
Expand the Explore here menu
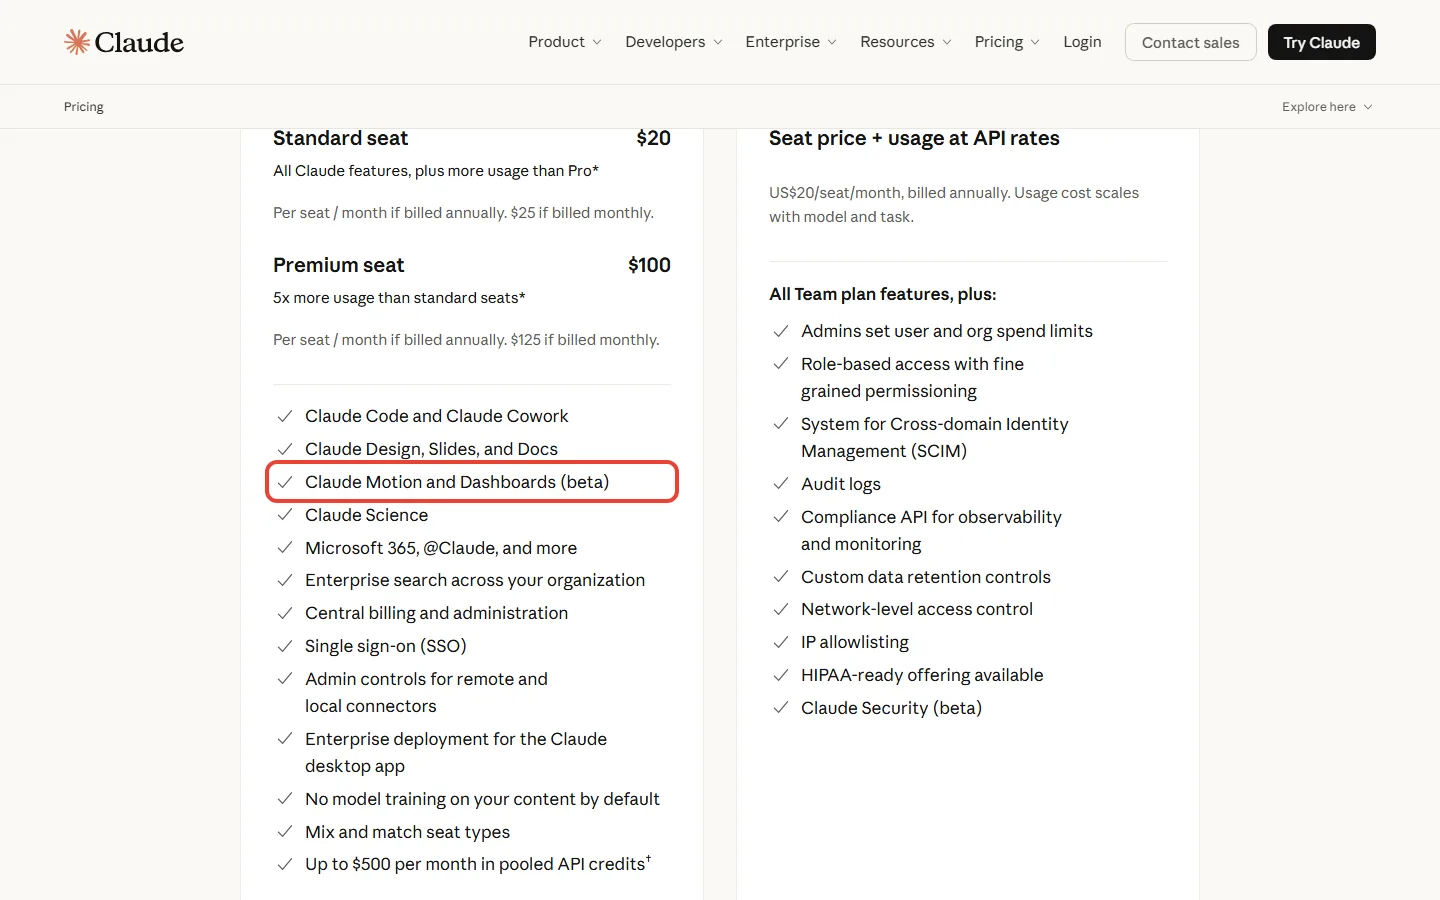click(1327, 107)
